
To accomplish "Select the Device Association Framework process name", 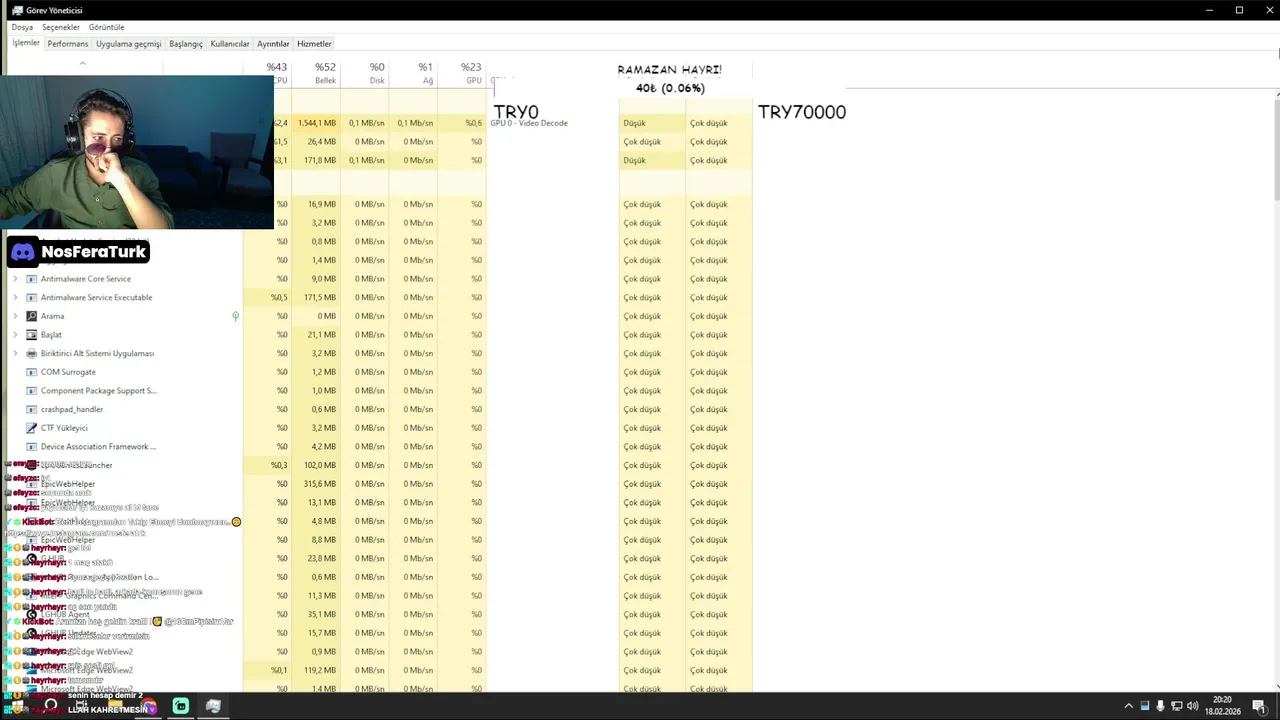I will click(x=98, y=447).
